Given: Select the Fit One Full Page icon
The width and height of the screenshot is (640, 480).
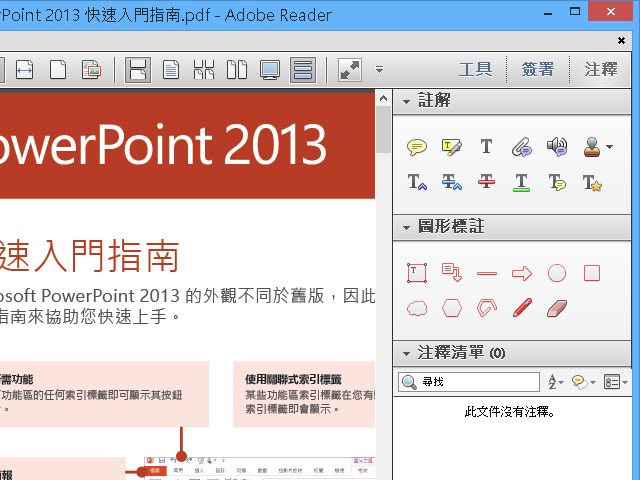Looking at the screenshot, I should click(58, 70).
